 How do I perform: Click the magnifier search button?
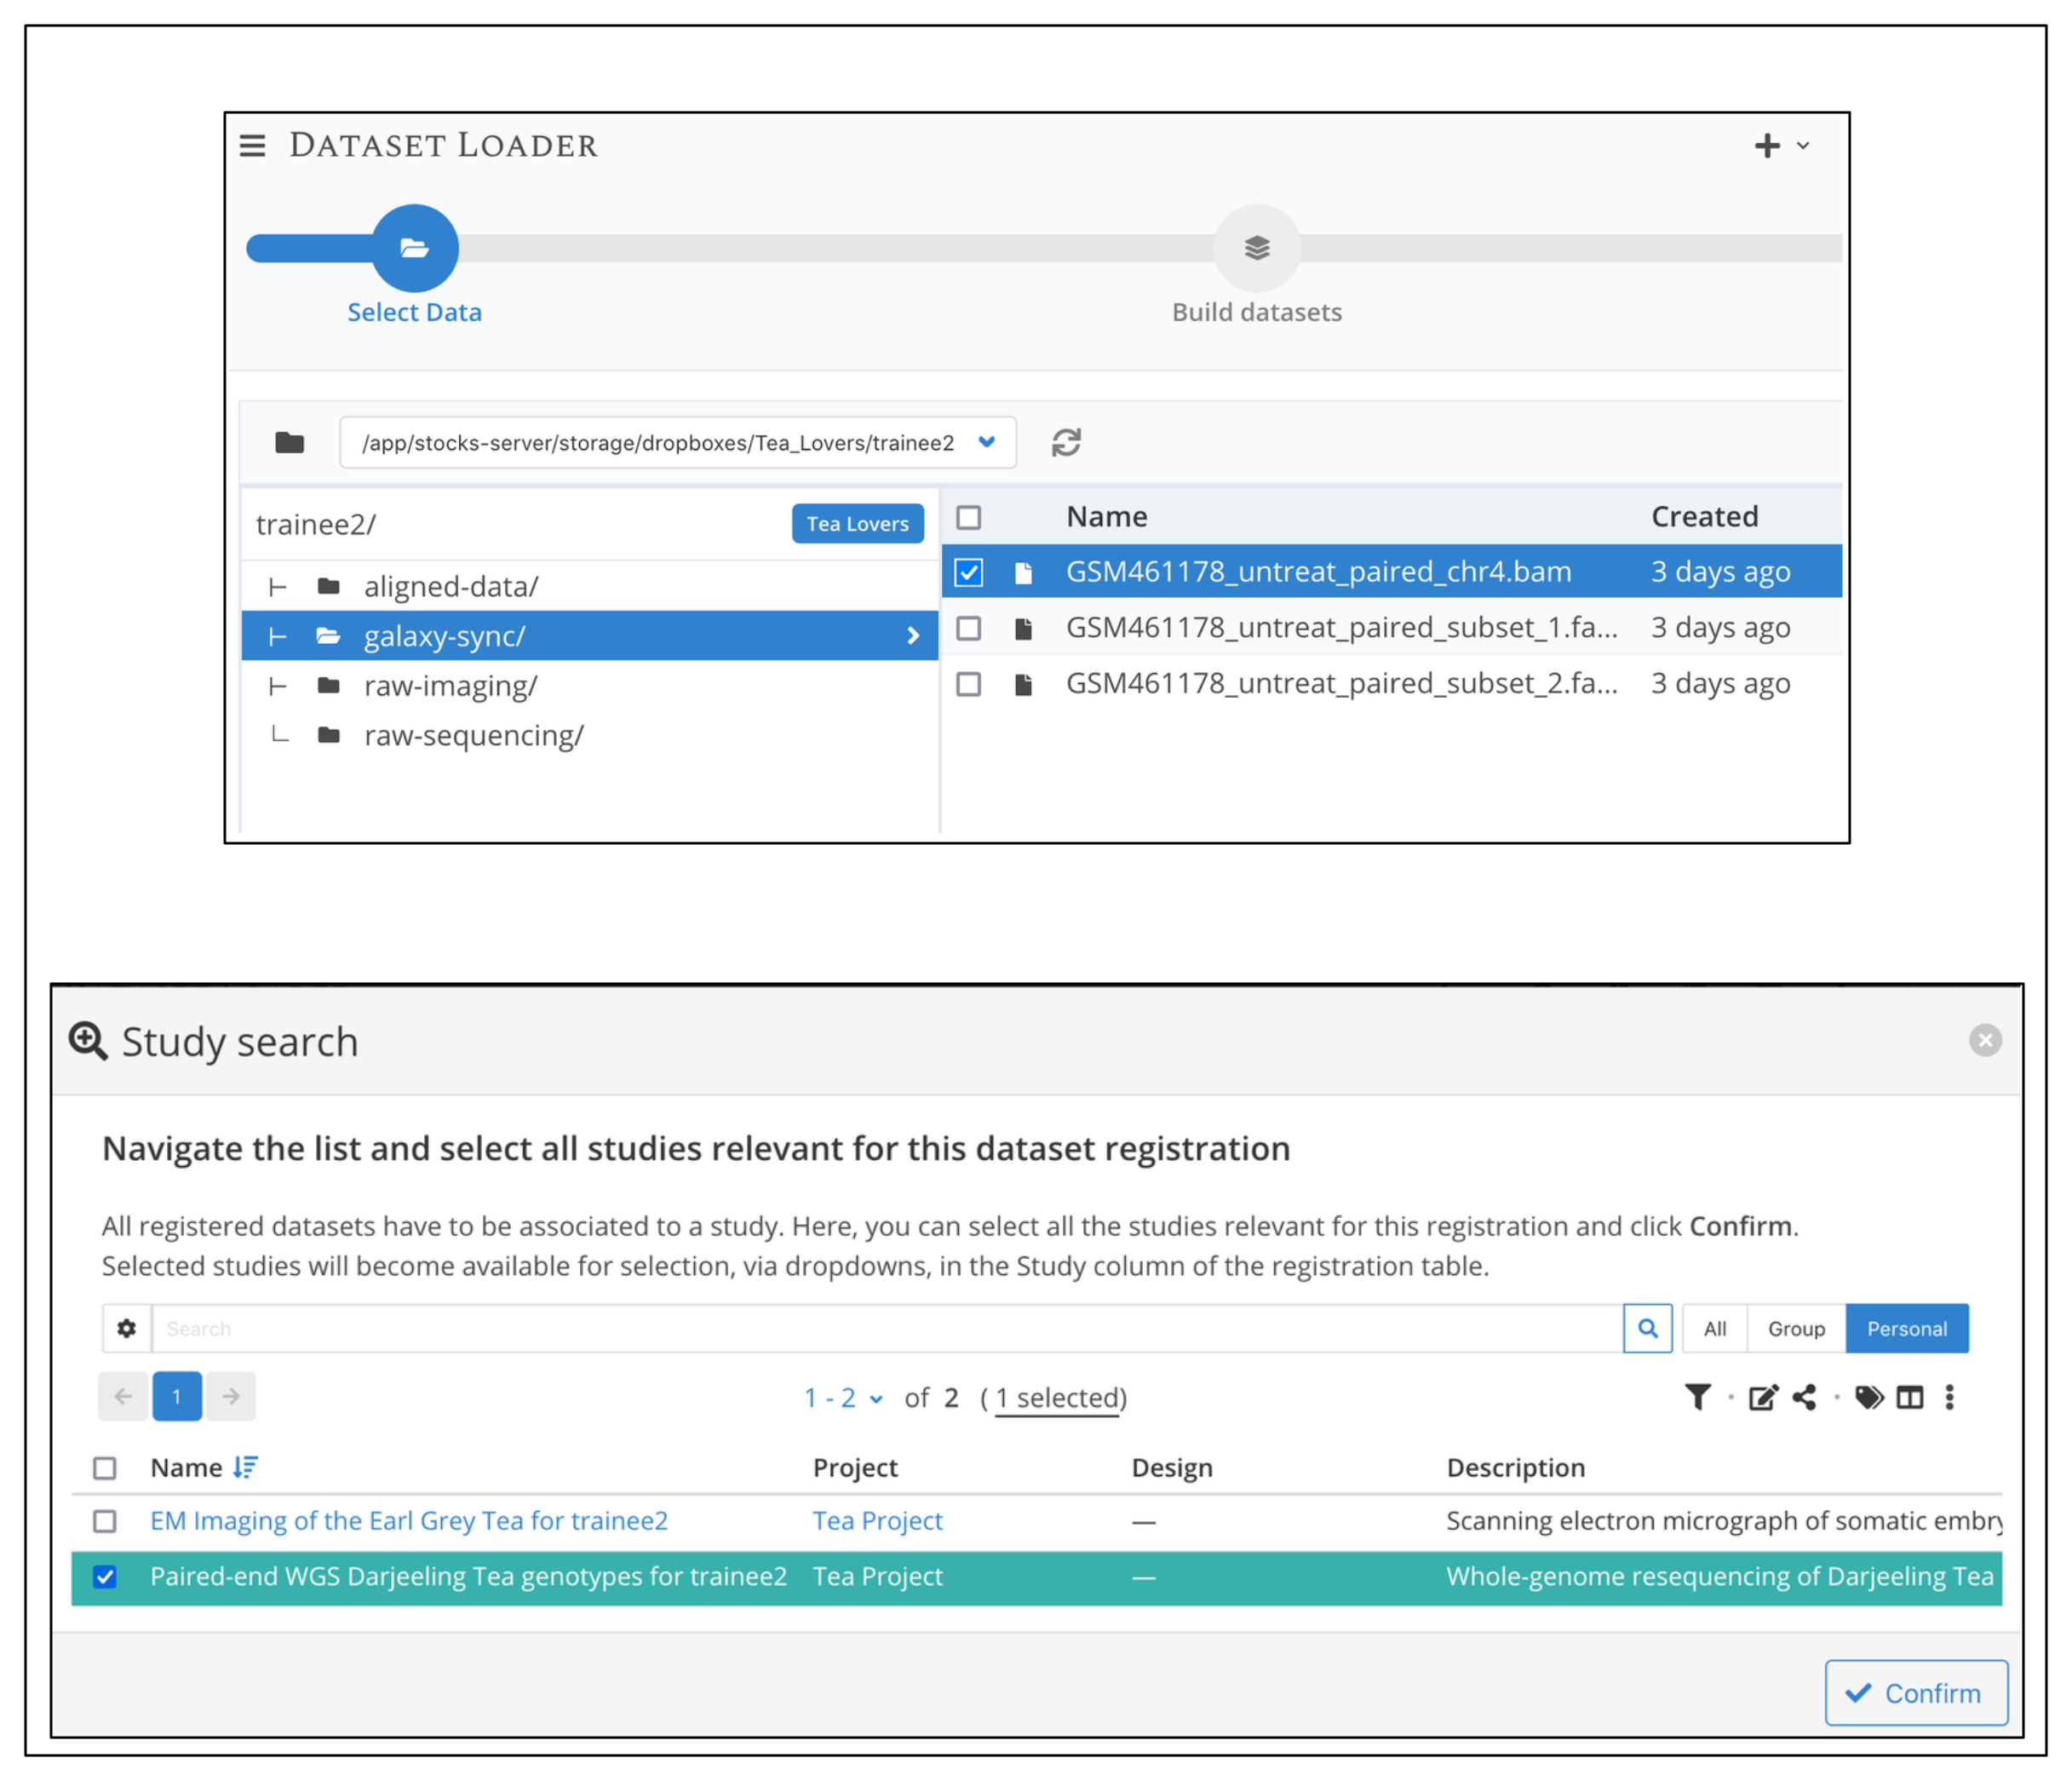click(x=1648, y=1328)
